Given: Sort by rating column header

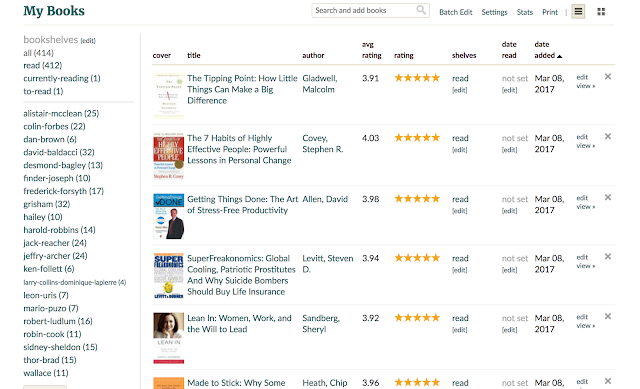Looking at the screenshot, I should [404, 55].
